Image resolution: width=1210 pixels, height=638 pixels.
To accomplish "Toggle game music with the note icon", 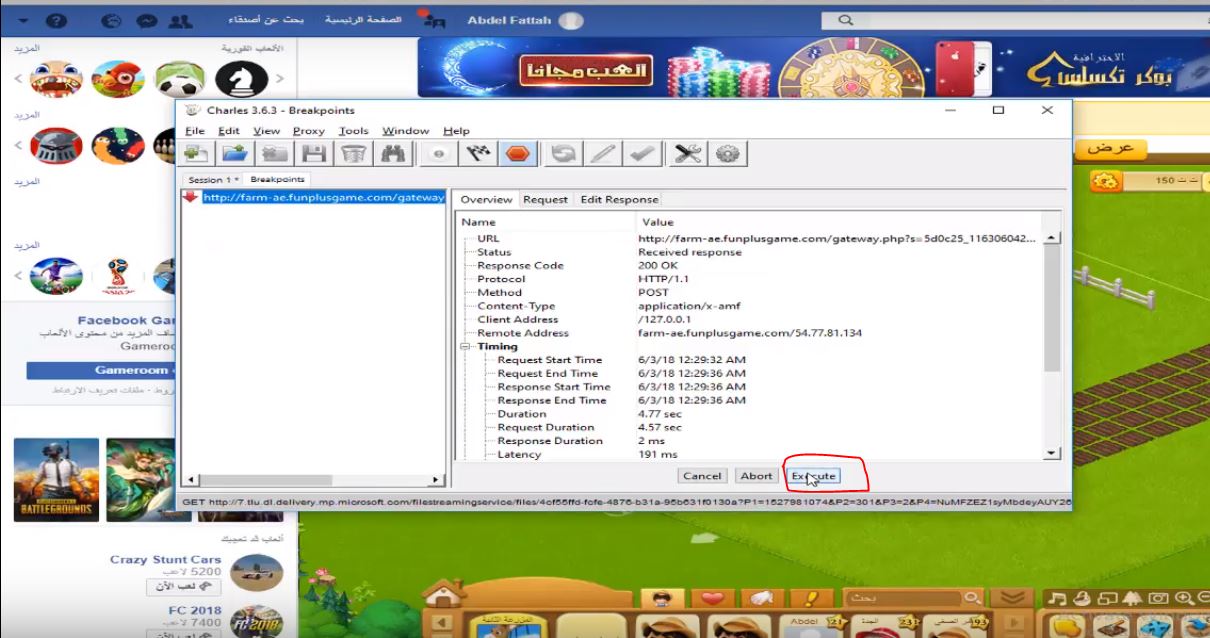I will (x=1056, y=598).
